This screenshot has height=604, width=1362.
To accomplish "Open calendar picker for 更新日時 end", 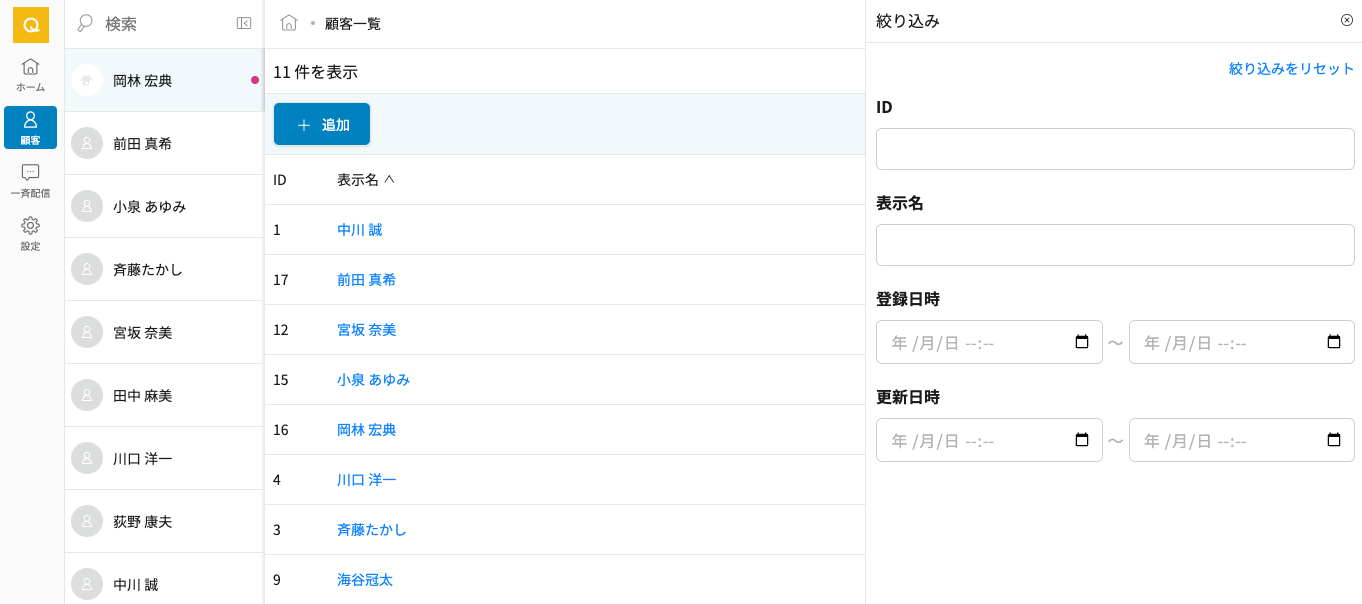I will (x=1333, y=440).
